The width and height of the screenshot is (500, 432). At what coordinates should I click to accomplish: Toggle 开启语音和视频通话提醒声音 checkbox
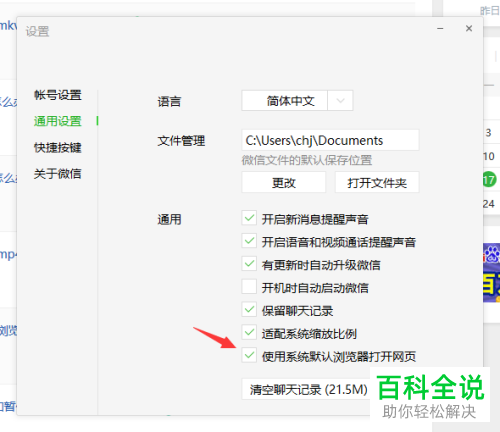(x=249, y=241)
